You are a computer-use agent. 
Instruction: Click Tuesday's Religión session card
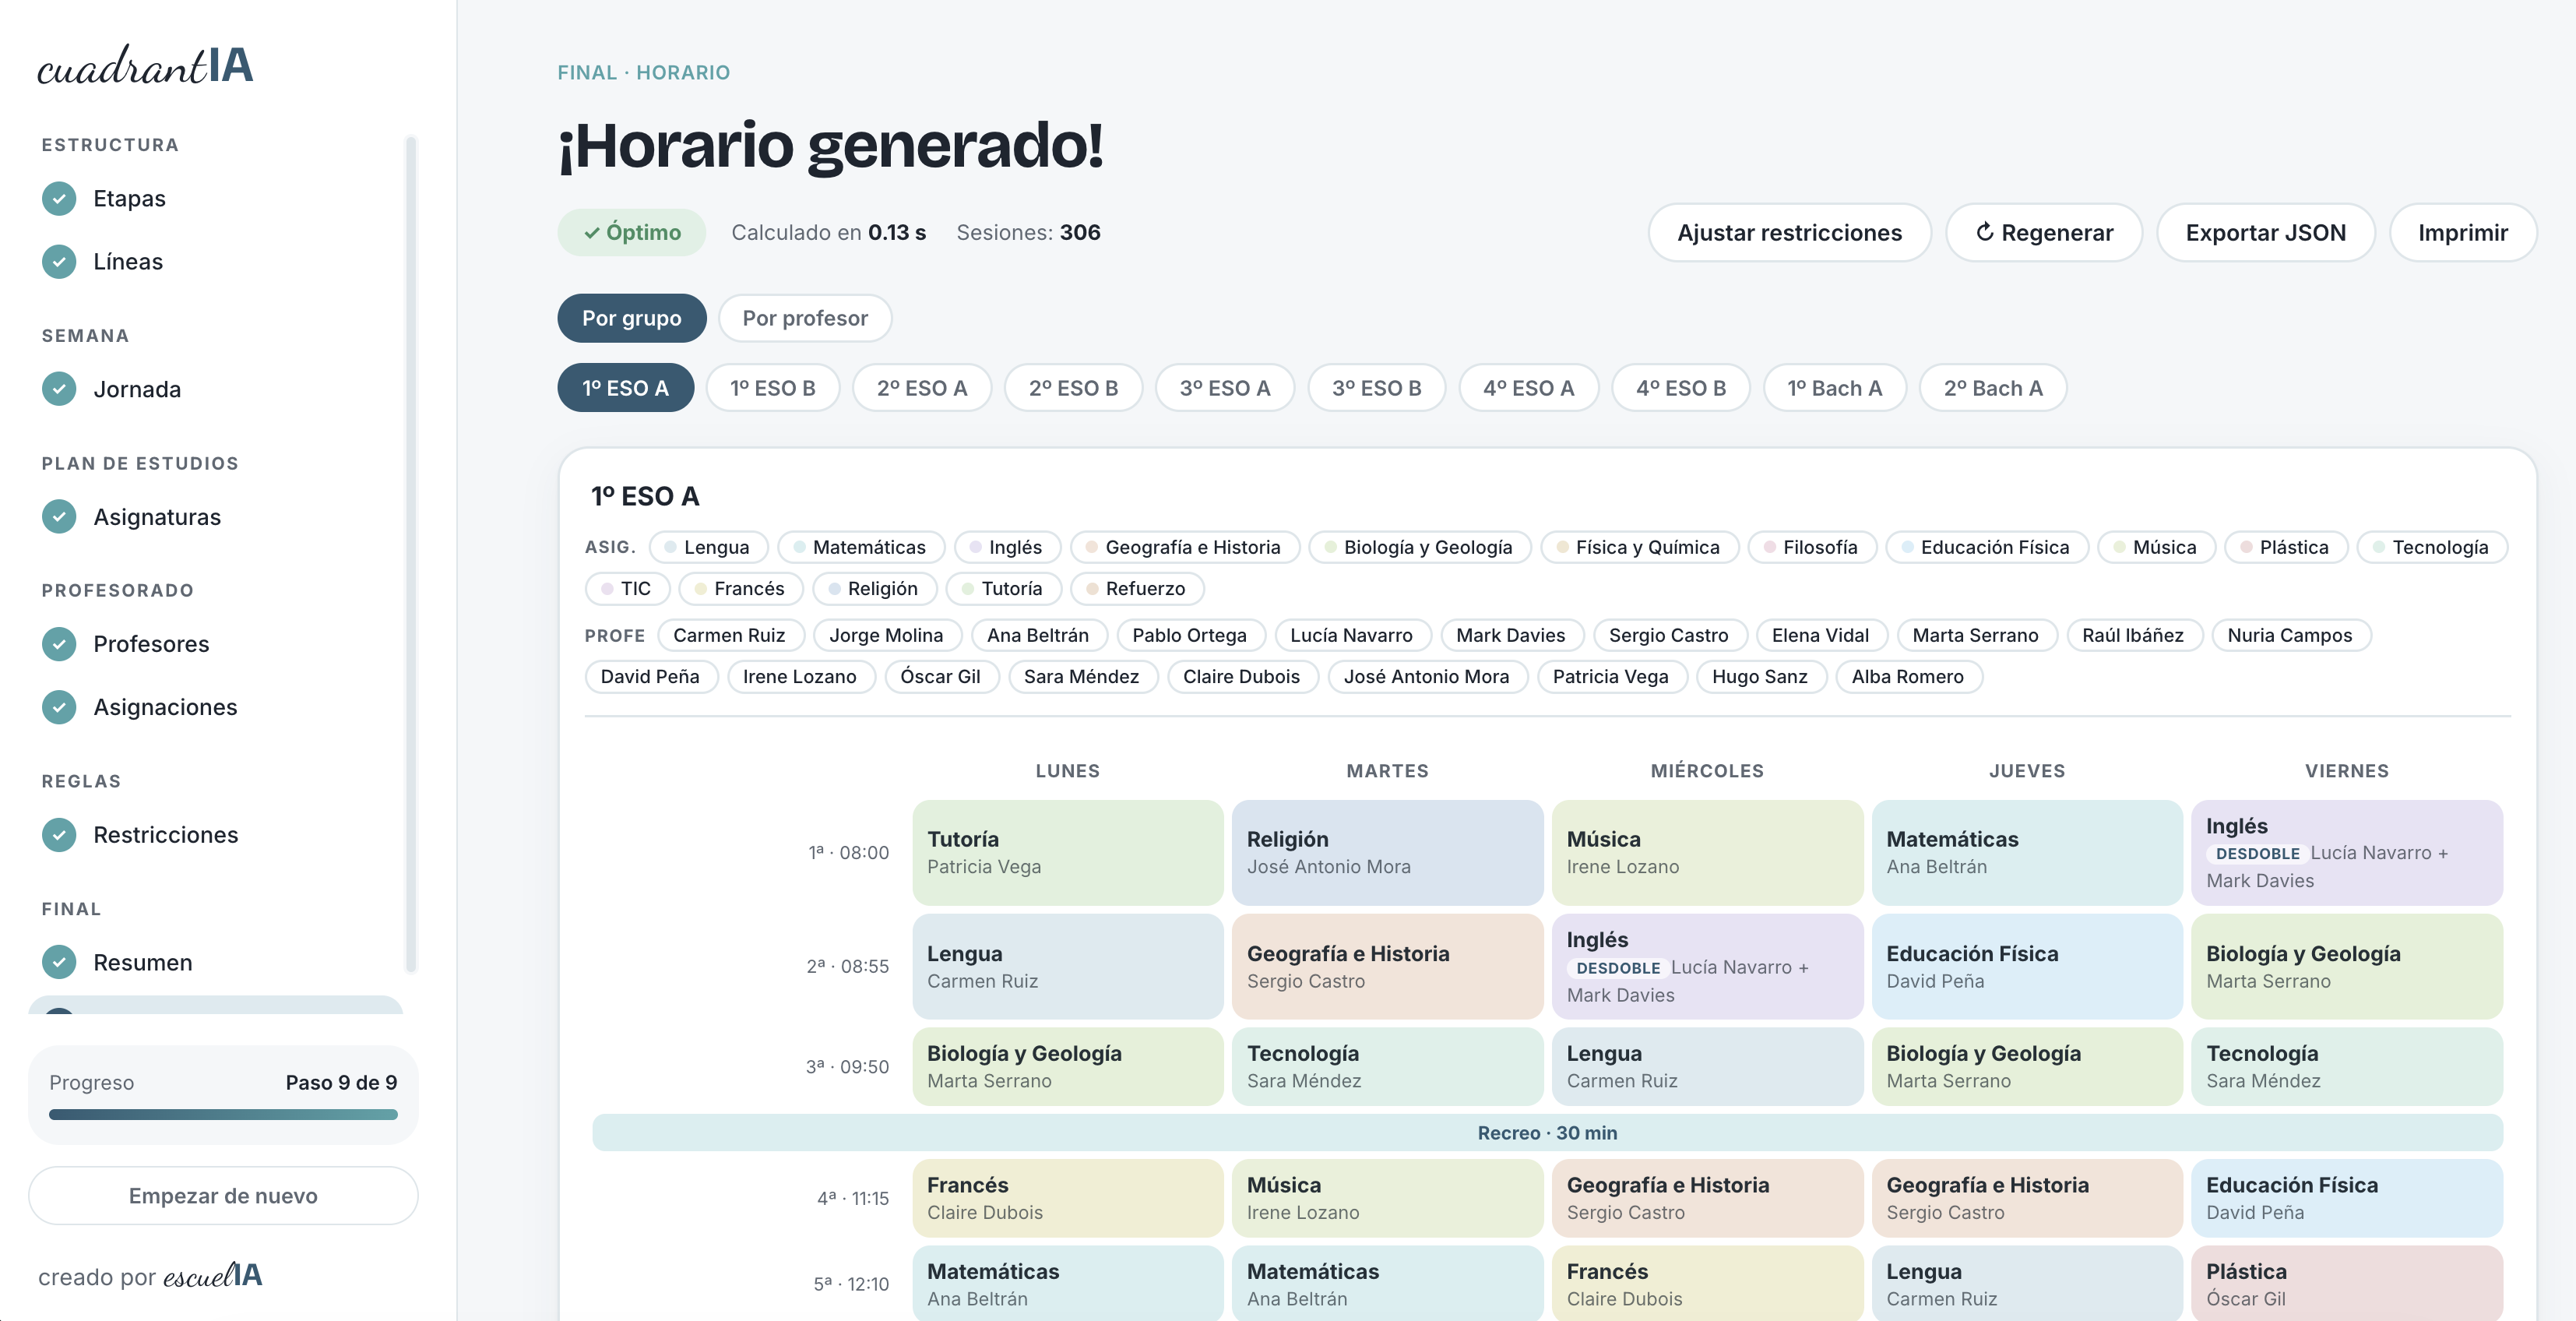click(1387, 852)
